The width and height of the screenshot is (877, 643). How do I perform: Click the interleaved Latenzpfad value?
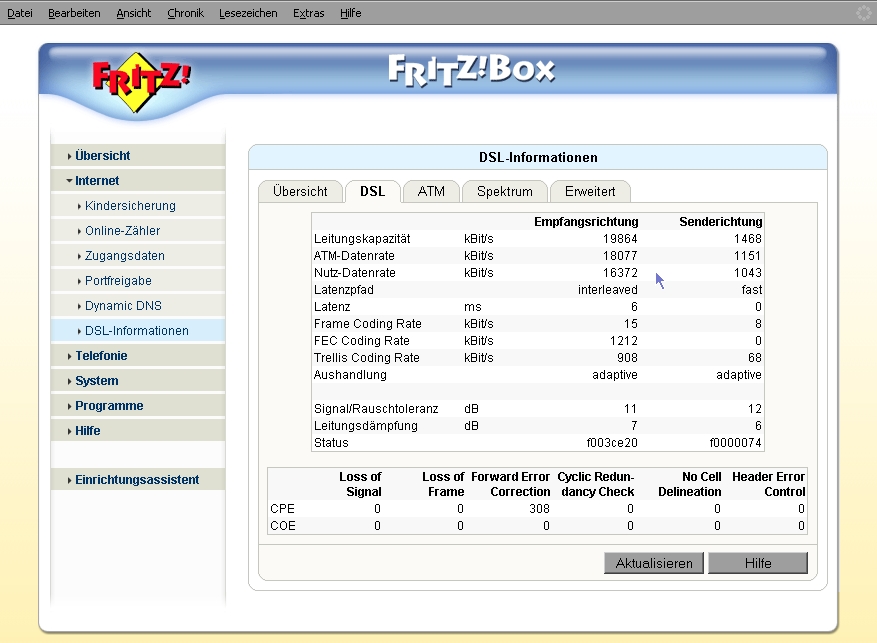[x=607, y=290]
